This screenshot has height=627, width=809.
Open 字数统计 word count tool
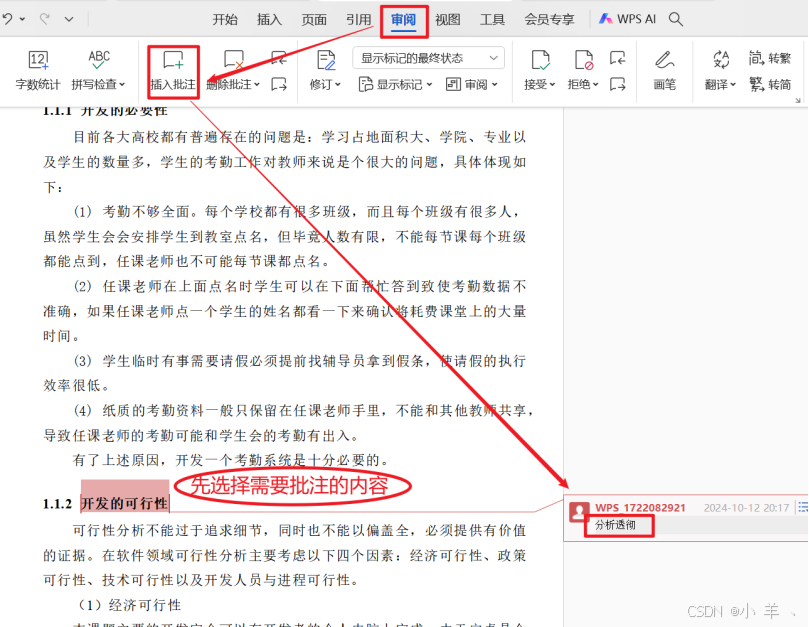[38, 70]
